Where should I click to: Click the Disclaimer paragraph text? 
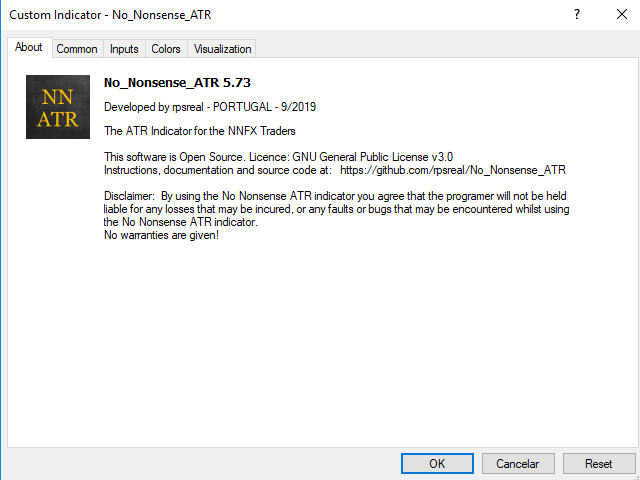tap(340, 209)
